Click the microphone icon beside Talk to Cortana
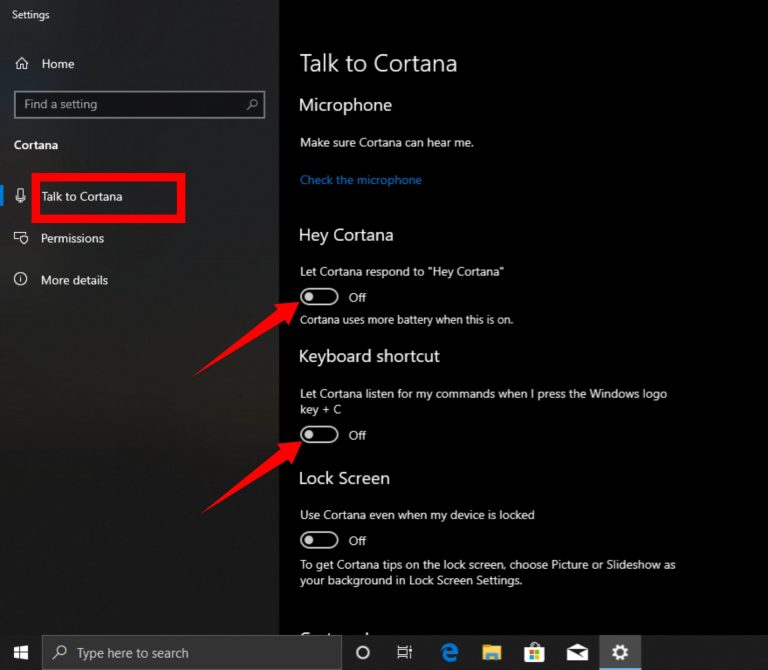 pyautogui.click(x=21, y=196)
